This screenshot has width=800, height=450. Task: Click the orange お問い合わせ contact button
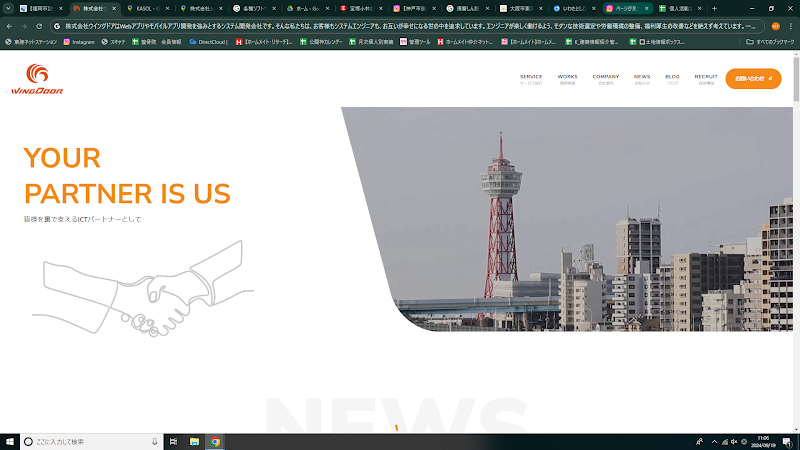[x=753, y=79]
